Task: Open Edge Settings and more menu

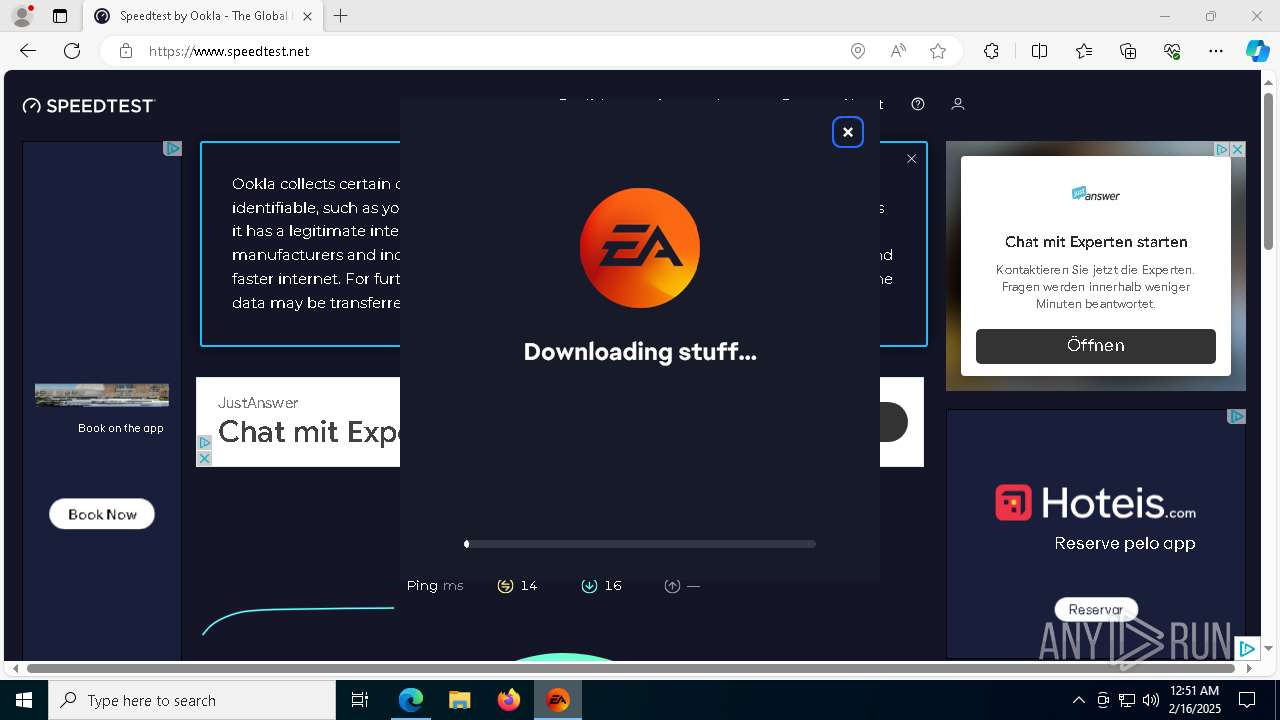Action: [x=1216, y=51]
